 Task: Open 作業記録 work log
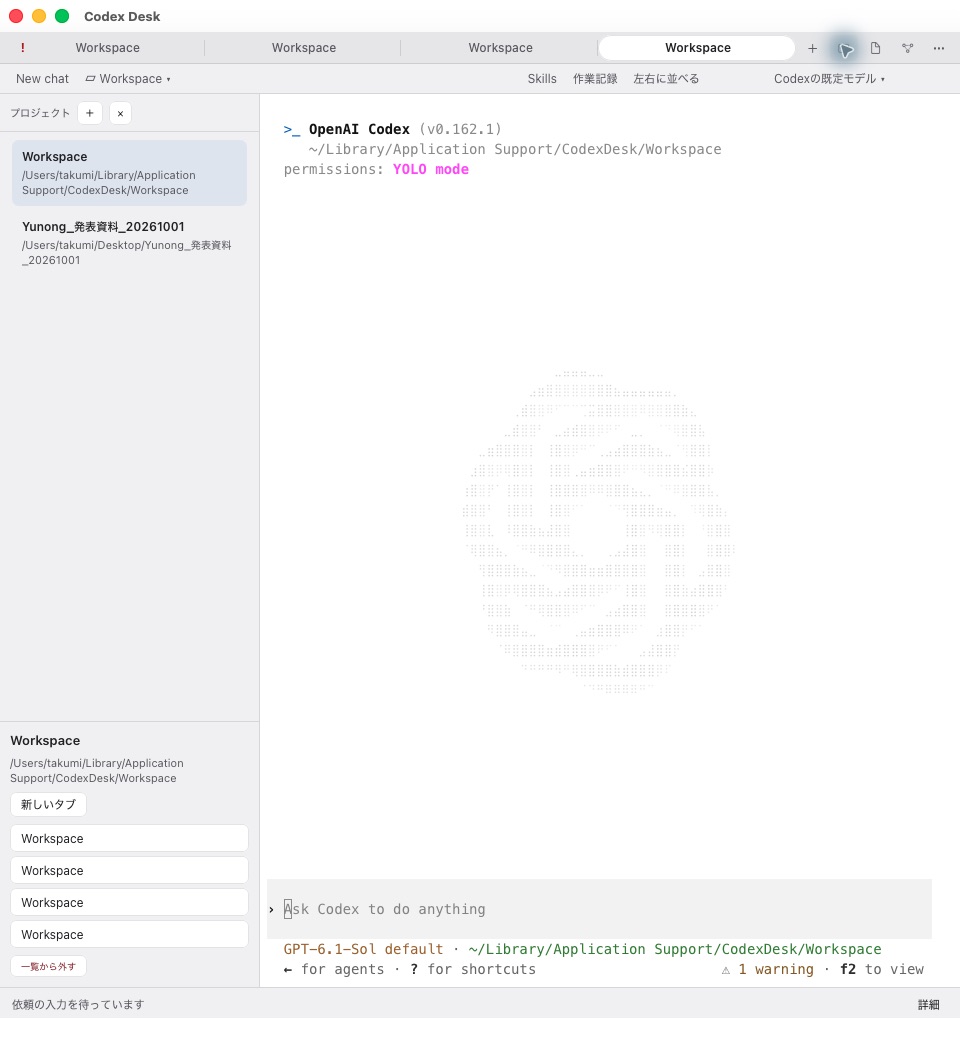594,78
